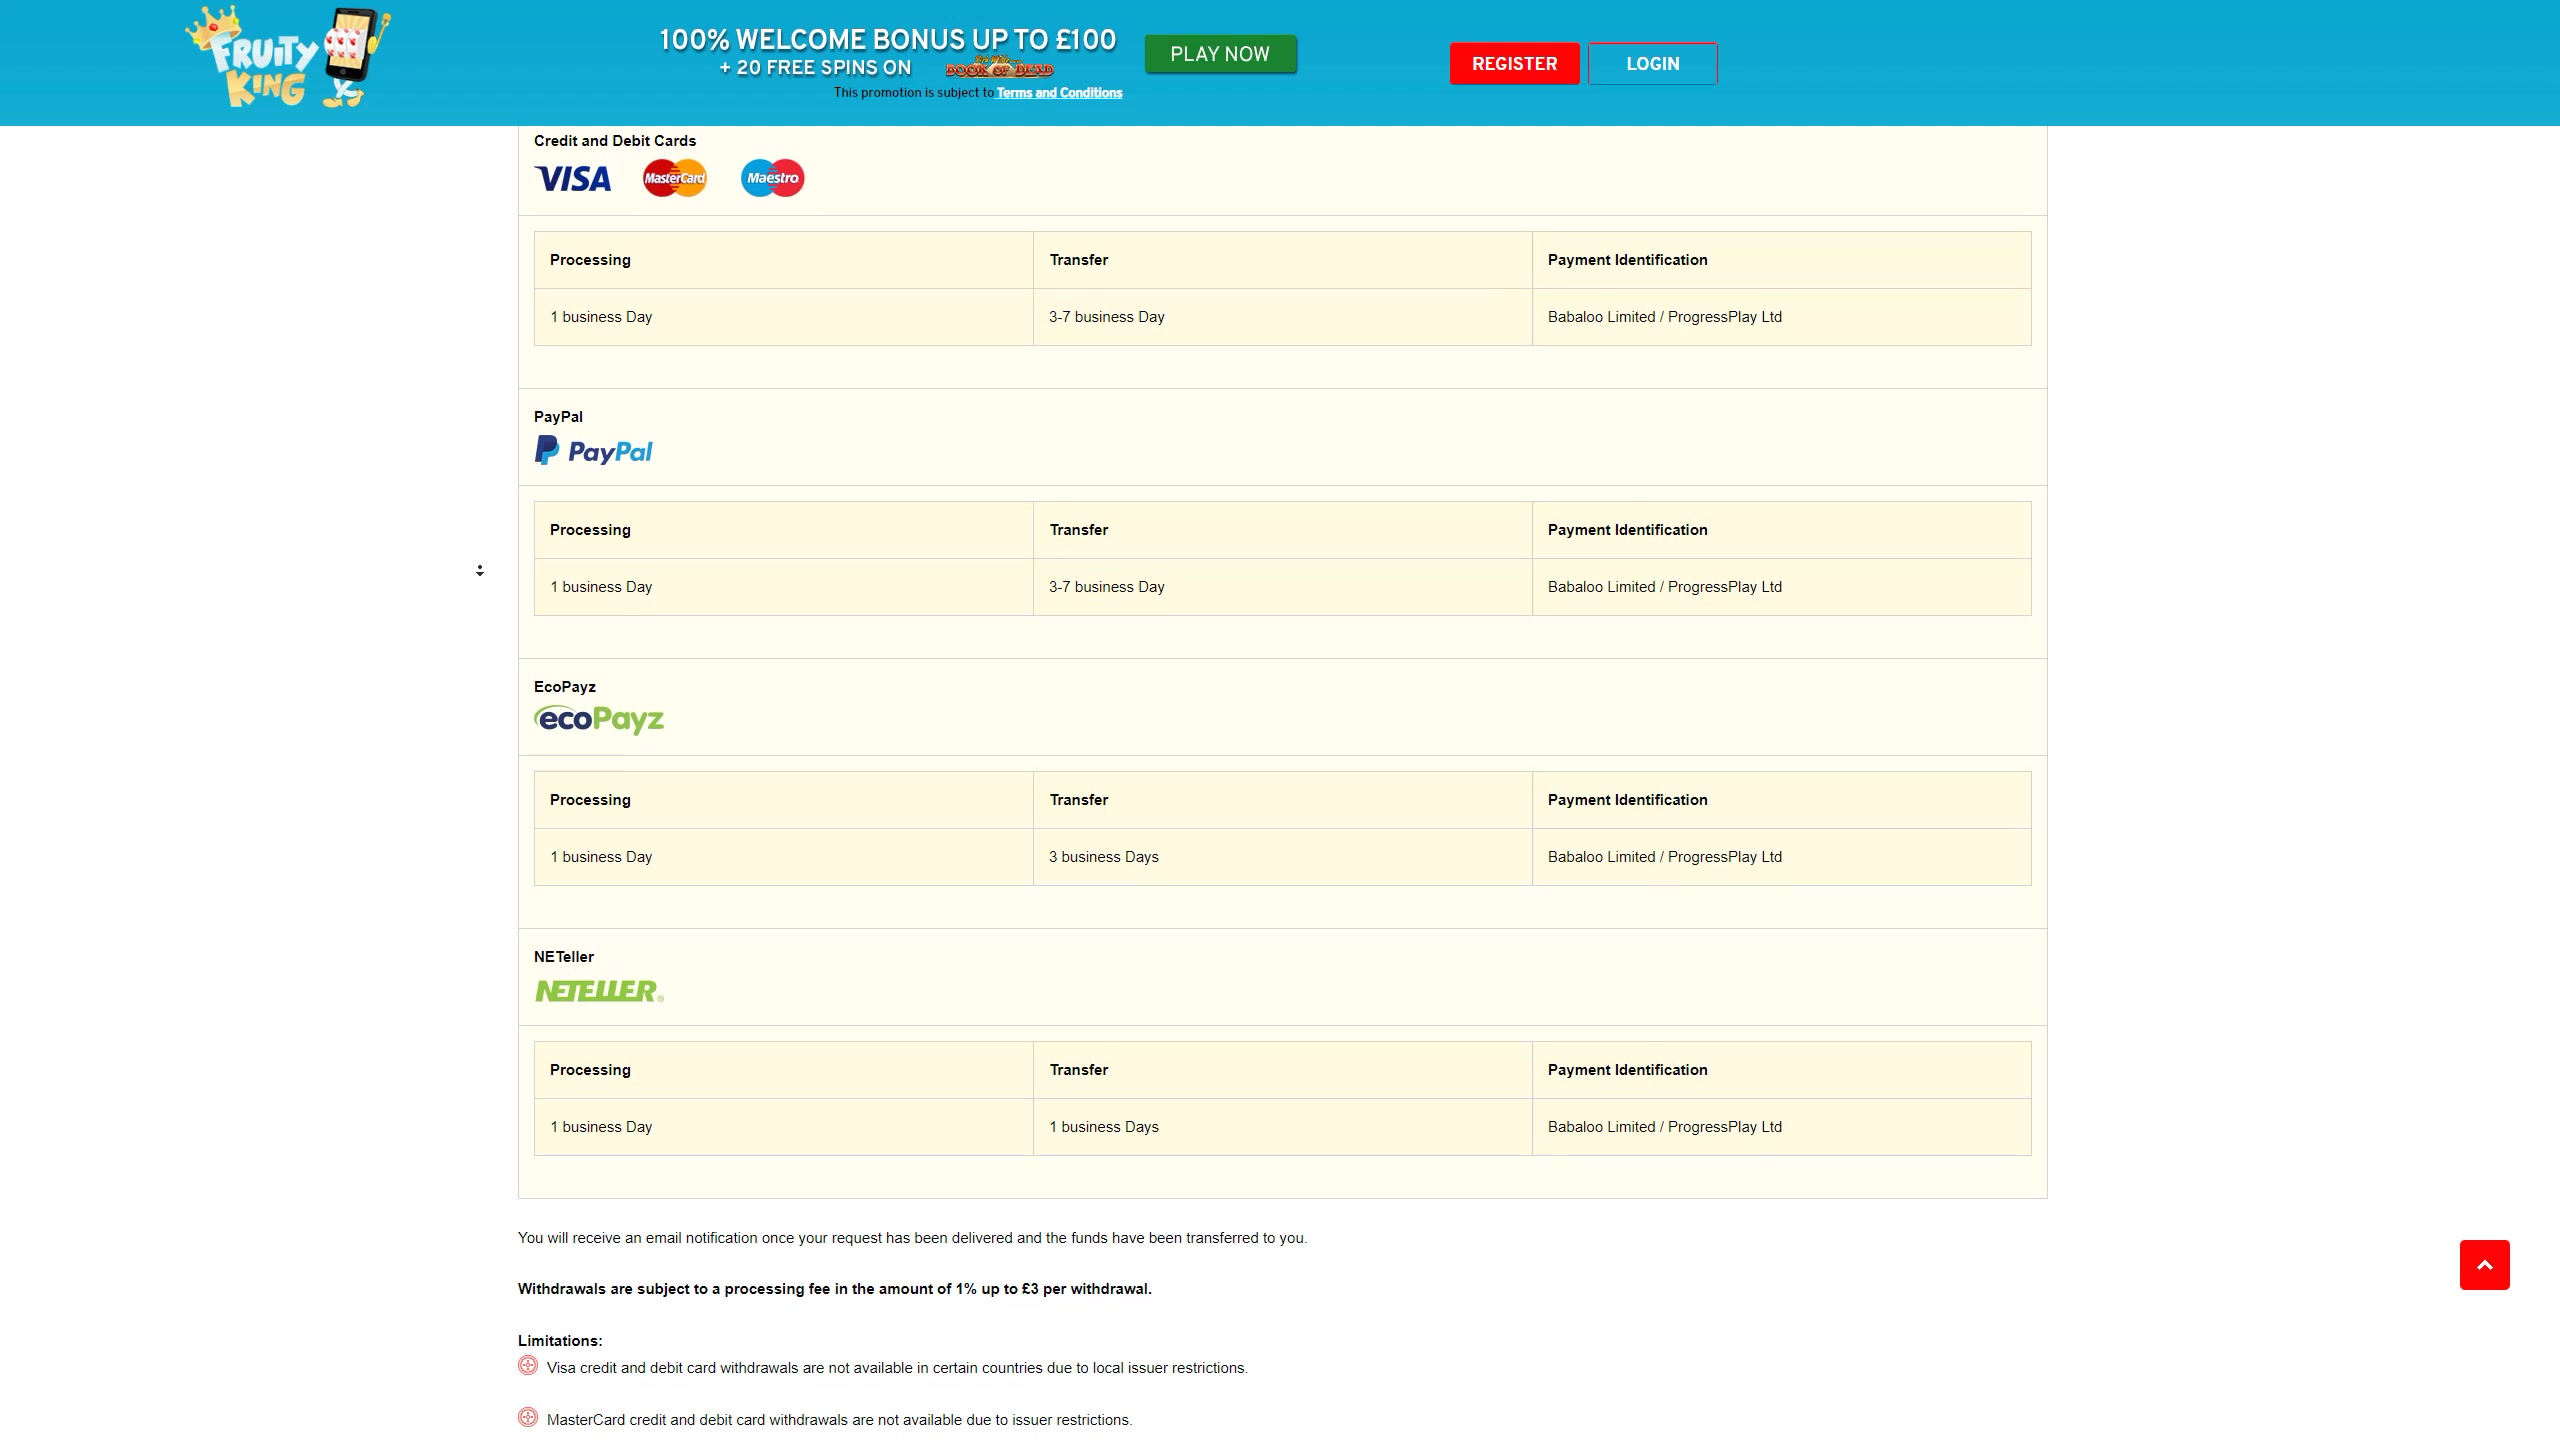Open the Terms and Conditions link
2560x1440 pixels.
1059,93
